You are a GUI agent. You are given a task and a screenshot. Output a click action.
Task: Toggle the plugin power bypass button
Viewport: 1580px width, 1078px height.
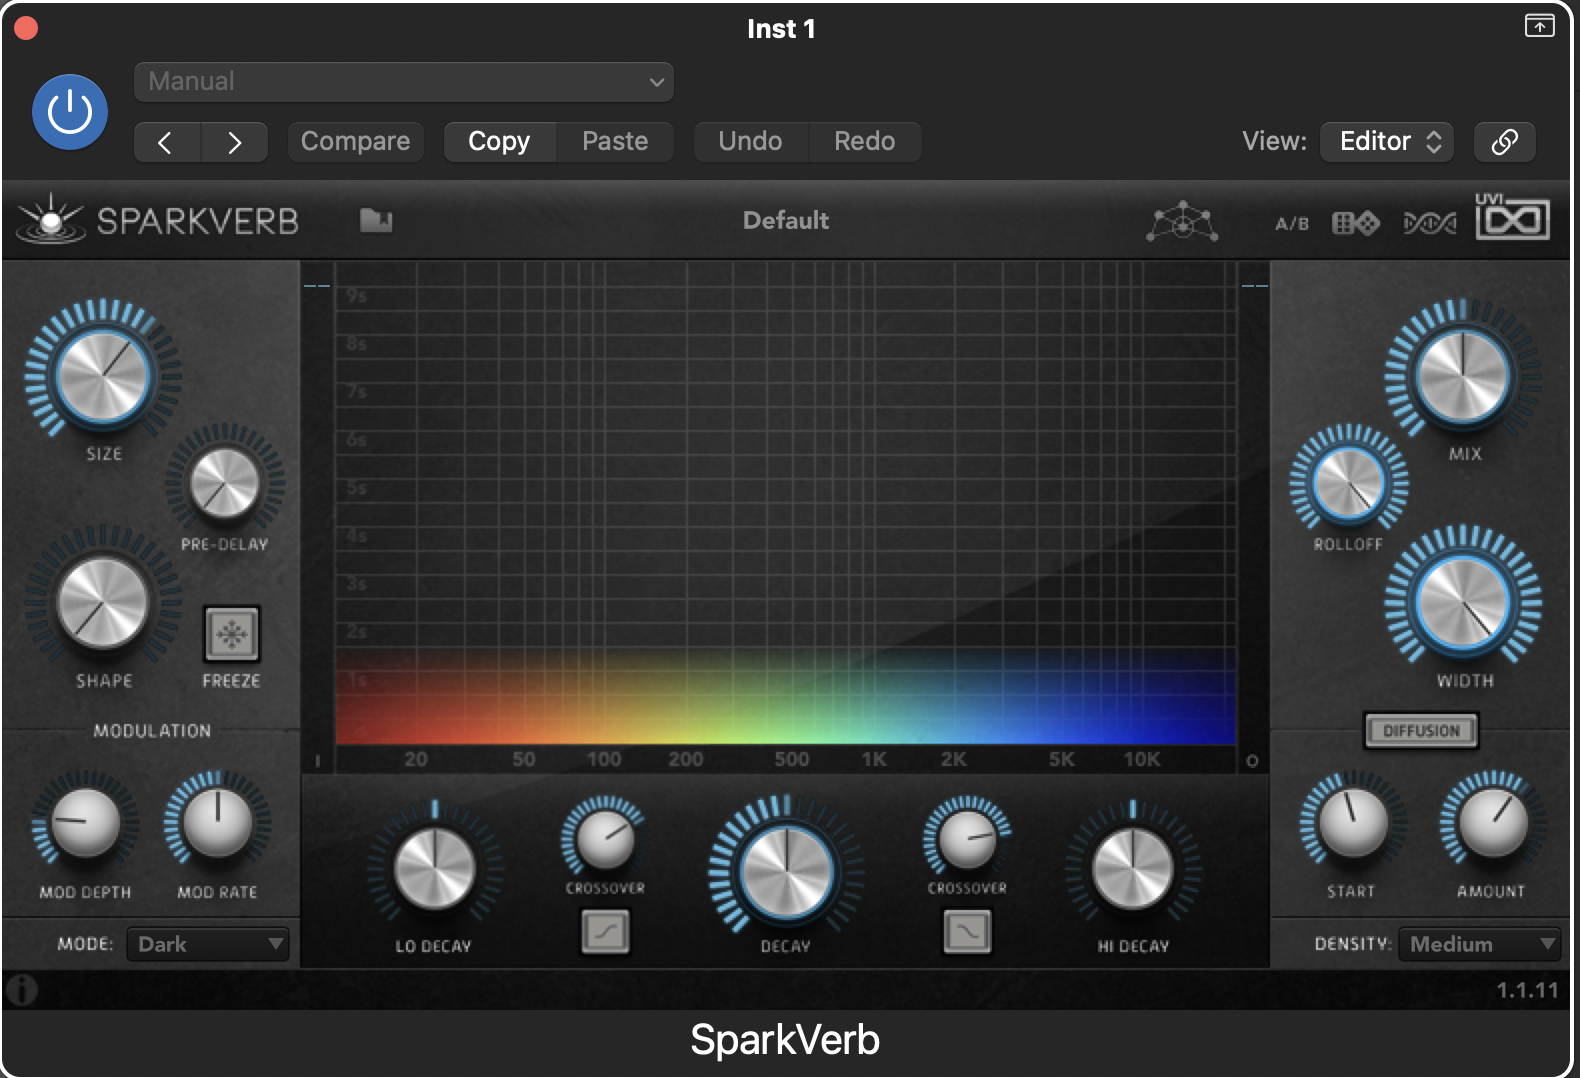(x=70, y=112)
